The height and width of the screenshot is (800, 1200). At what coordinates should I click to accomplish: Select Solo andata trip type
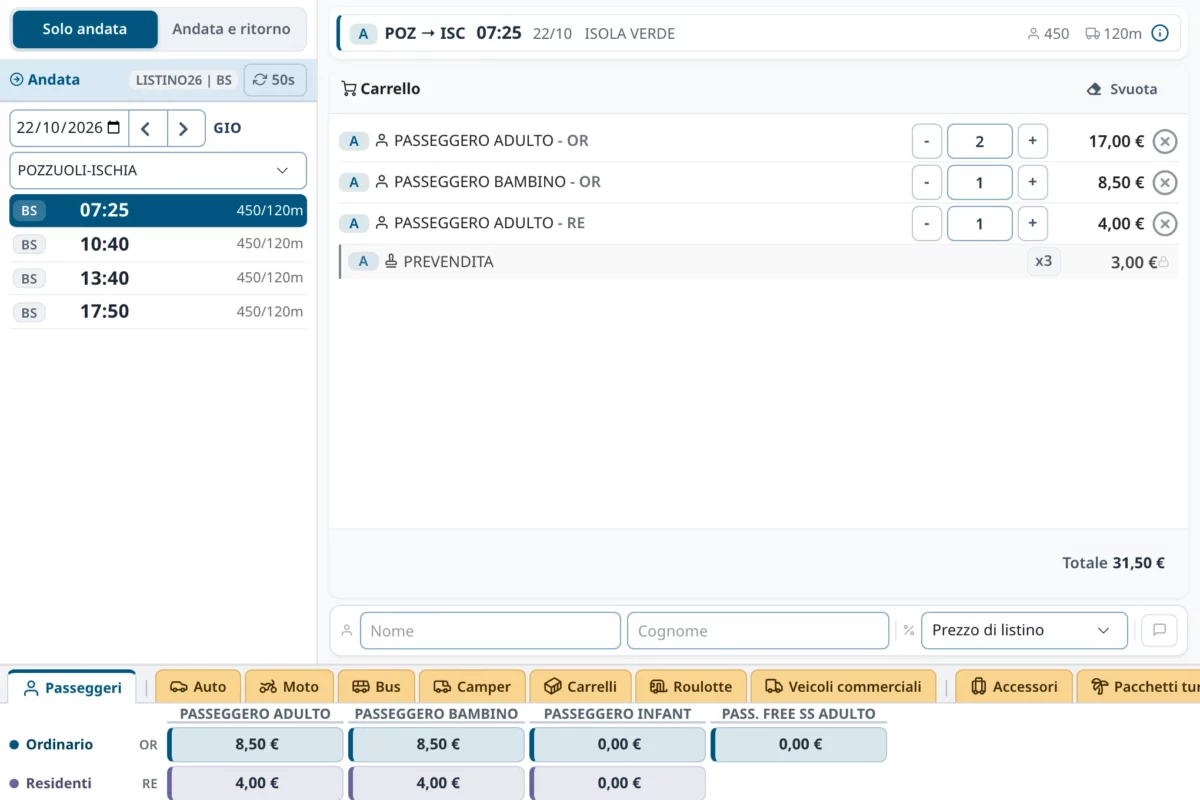(x=85, y=30)
